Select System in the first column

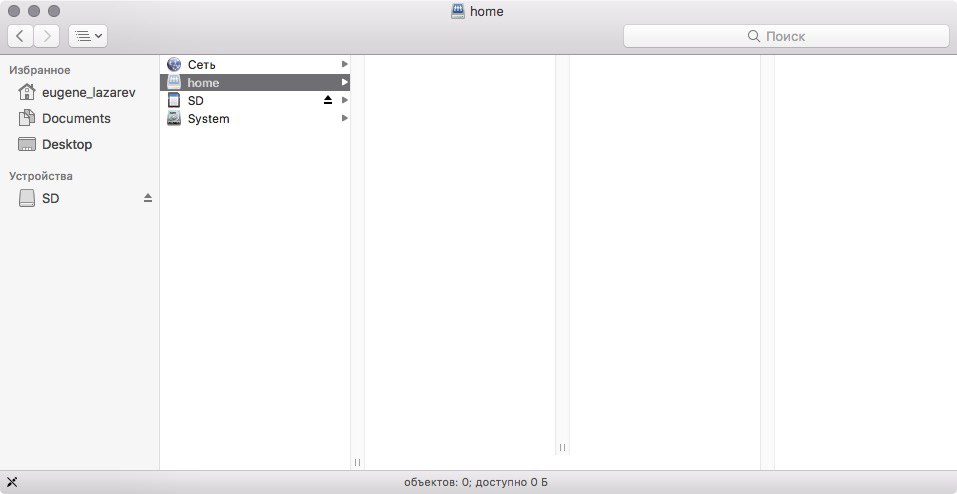click(255, 118)
